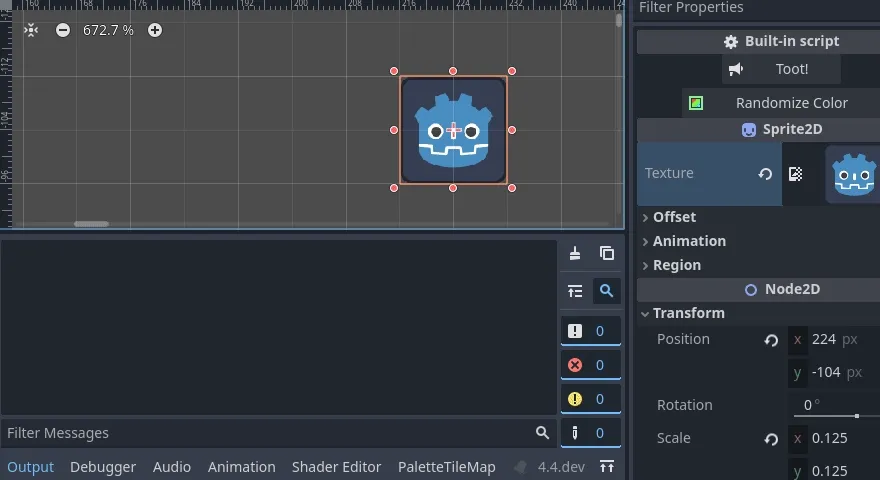Reset the Position value with revert icon
The image size is (880, 480).
pos(771,340)
